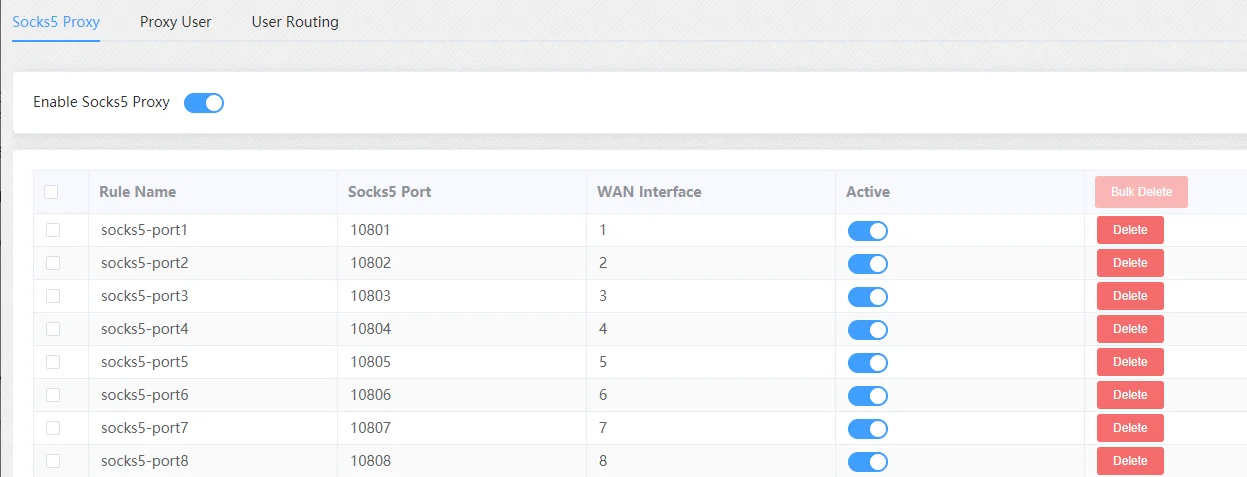Select the socks5-port4 row checkbox
The image size is (1247, 477).
click(53, 329)
